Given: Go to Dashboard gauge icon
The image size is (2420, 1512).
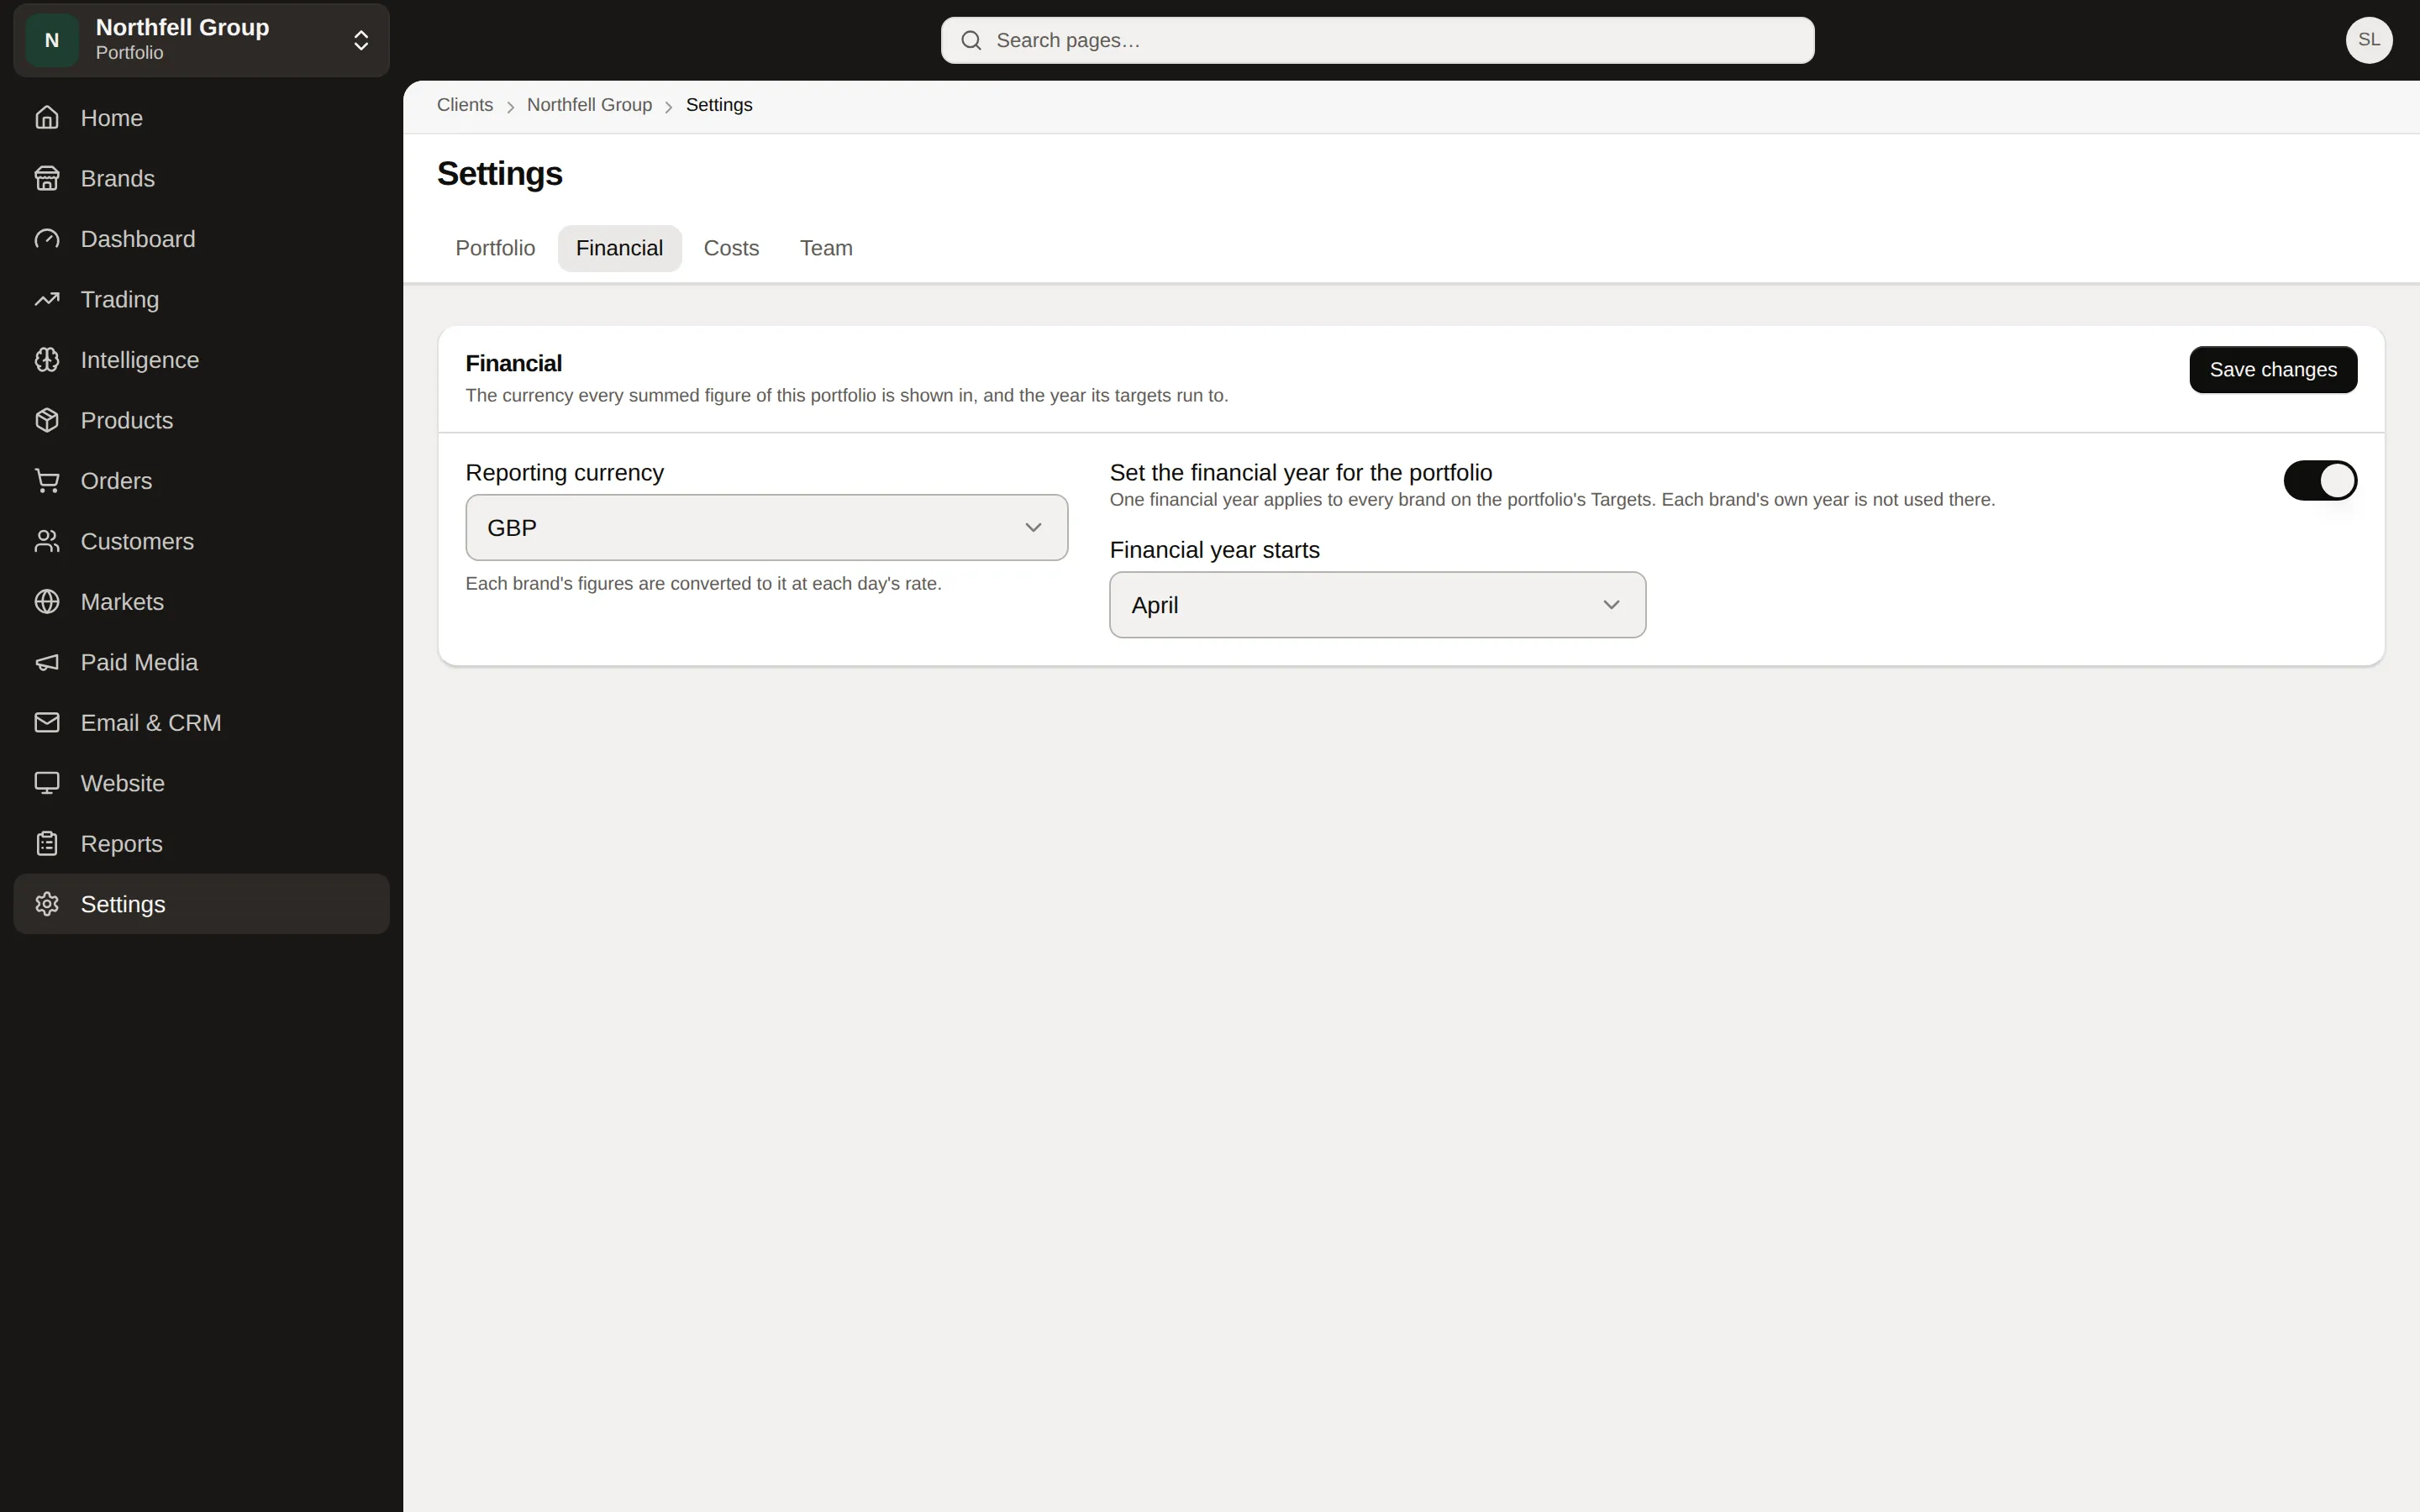Looking at the screenshot, I should click(47, 239).
